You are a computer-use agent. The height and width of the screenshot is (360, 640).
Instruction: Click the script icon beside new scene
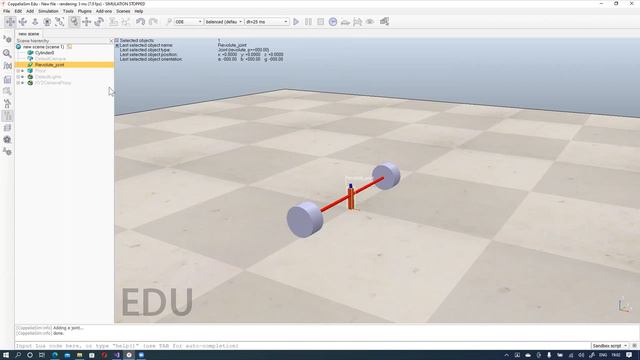tap(69, 47)
